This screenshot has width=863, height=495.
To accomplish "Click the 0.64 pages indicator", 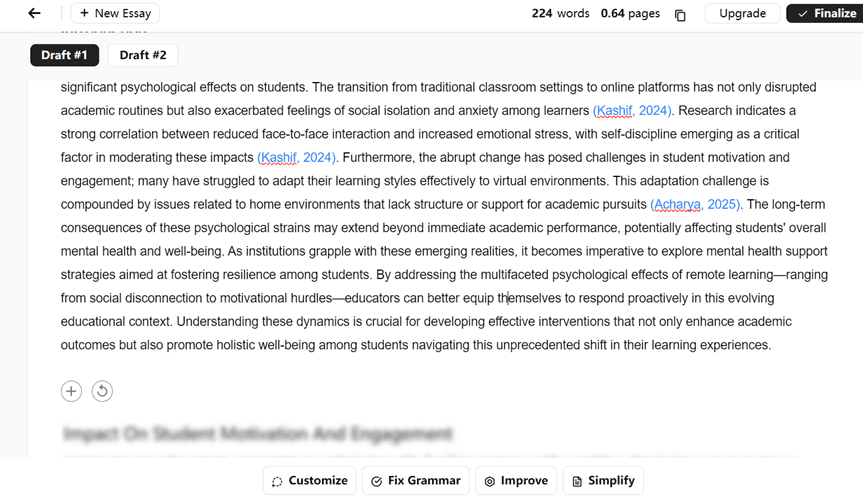I will (630, 13).
